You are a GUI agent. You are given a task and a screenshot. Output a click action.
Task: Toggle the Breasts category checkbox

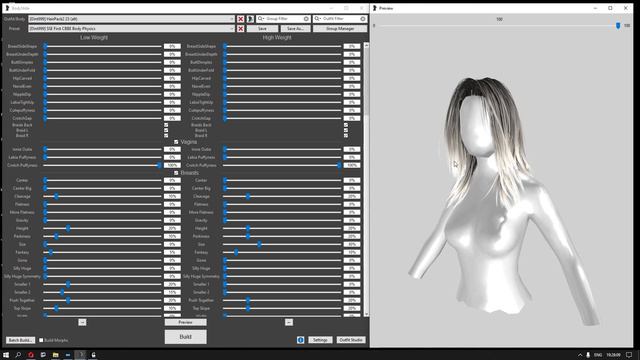pos(176,173)
